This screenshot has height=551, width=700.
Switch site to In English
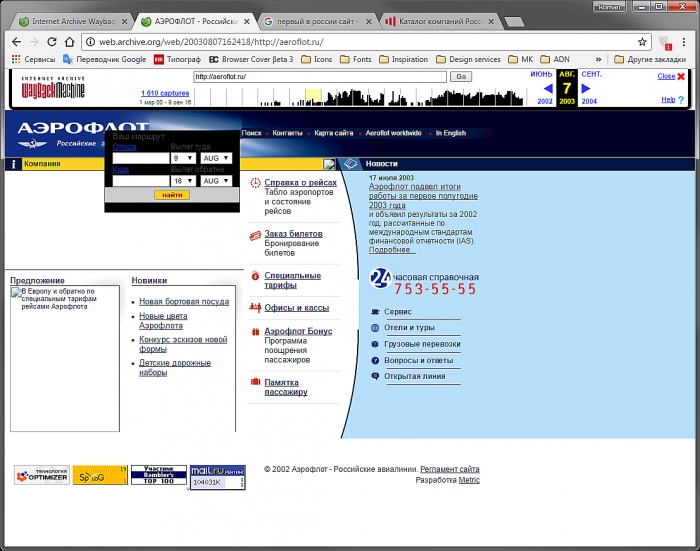(450, 133)
